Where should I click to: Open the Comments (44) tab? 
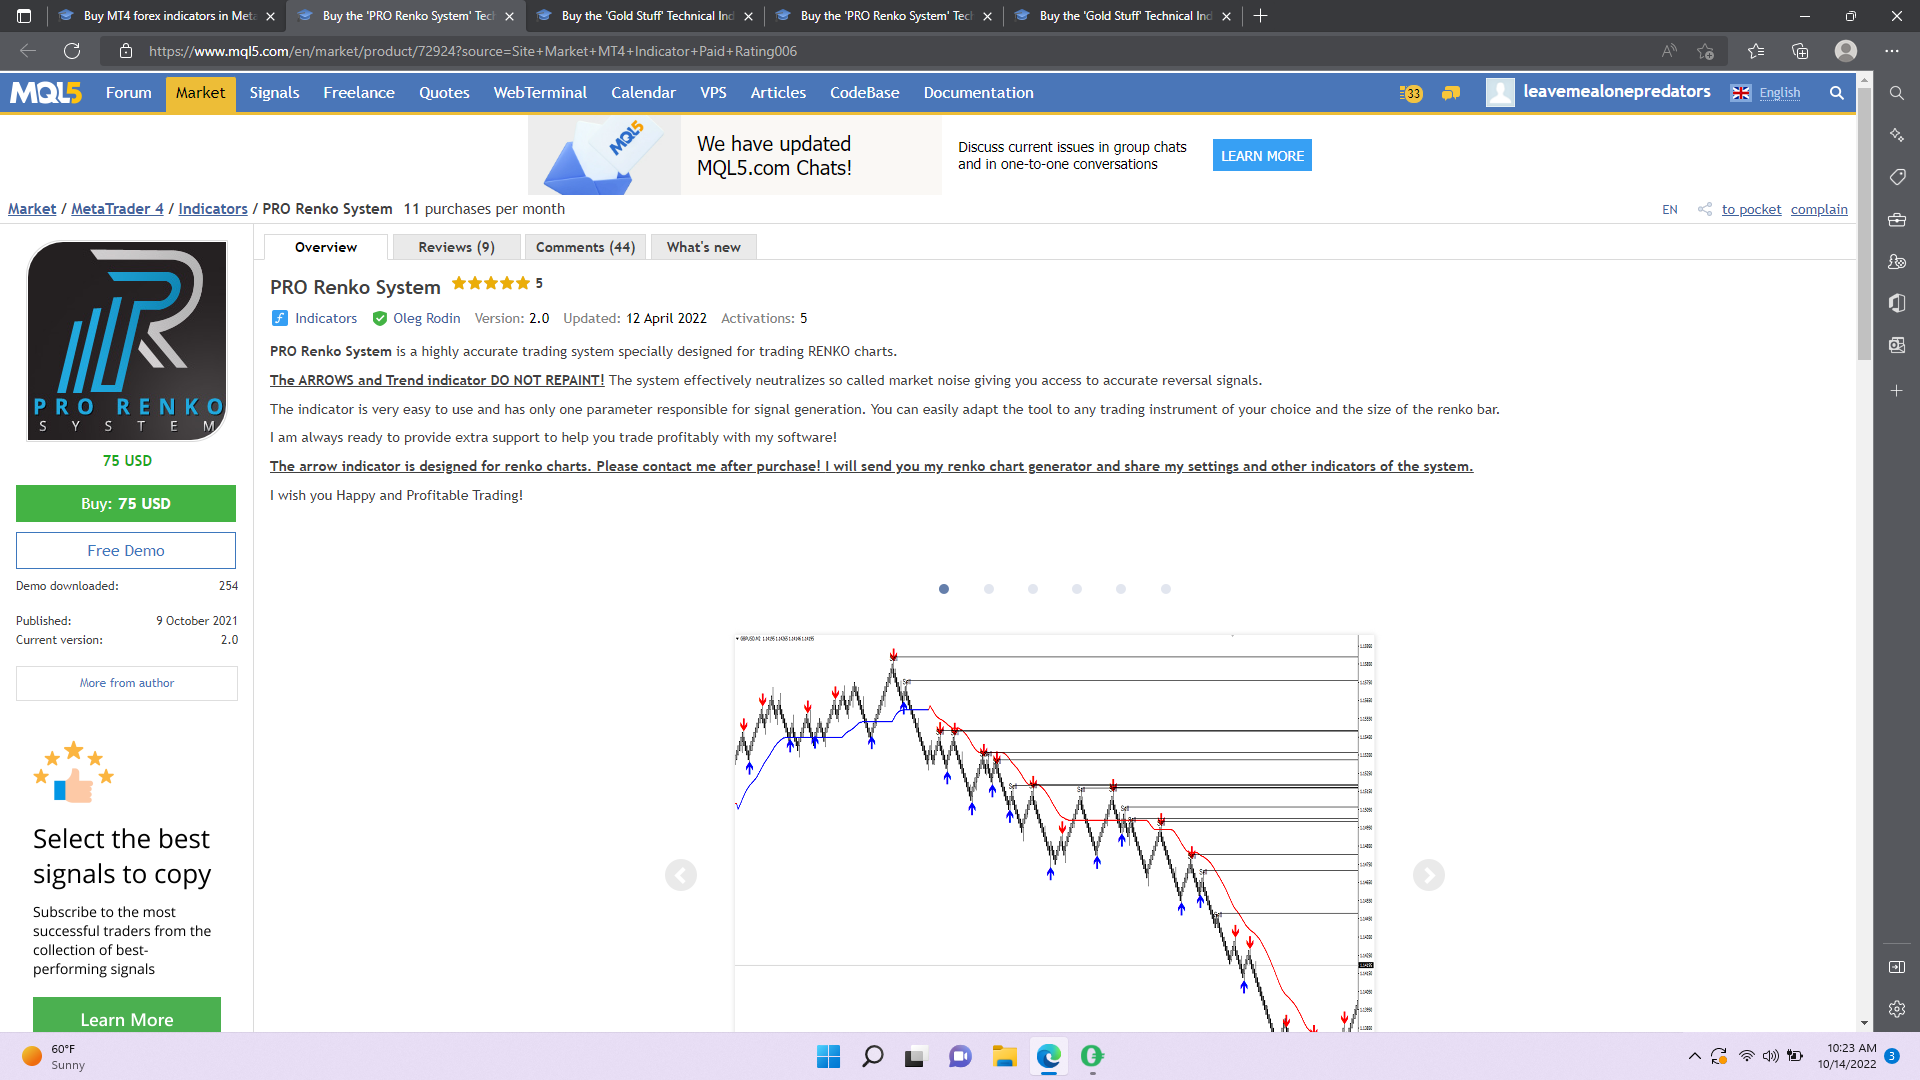click(x=585, y=247)
